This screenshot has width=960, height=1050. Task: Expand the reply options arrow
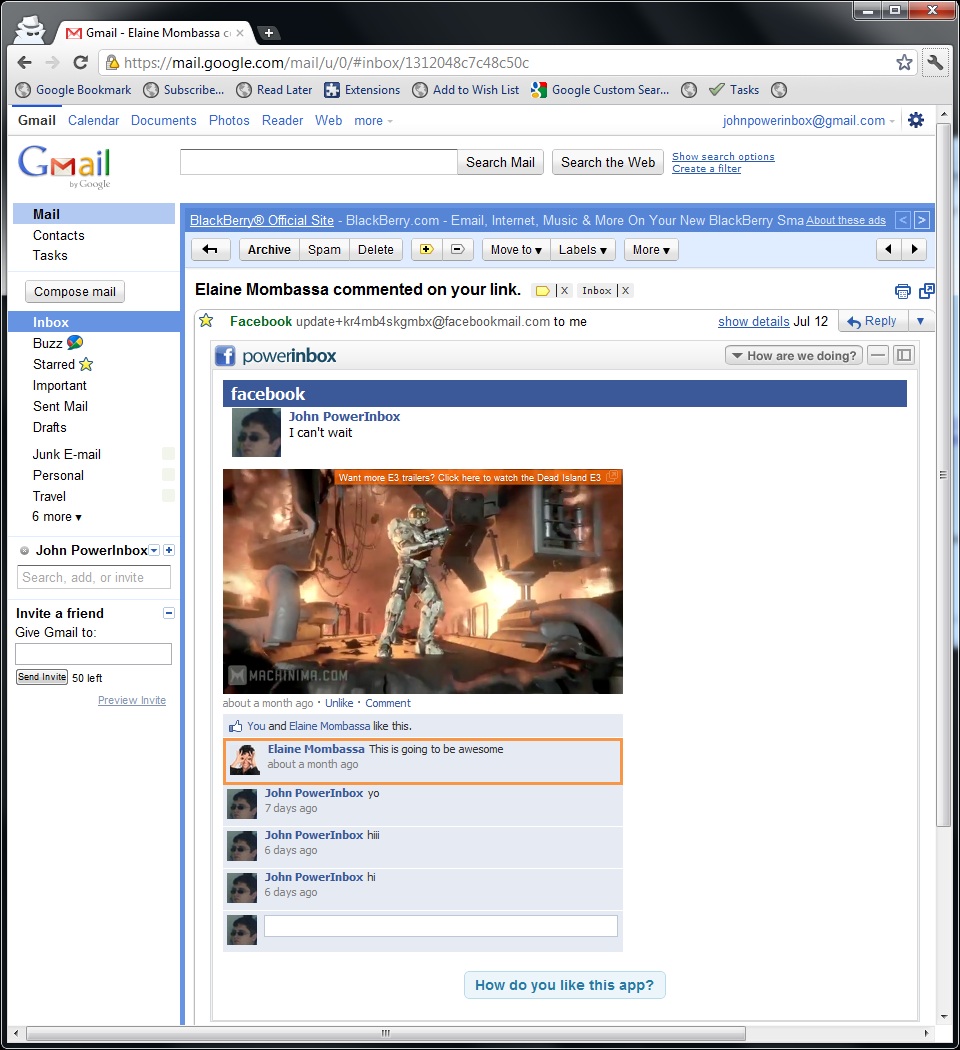(921, 321)
